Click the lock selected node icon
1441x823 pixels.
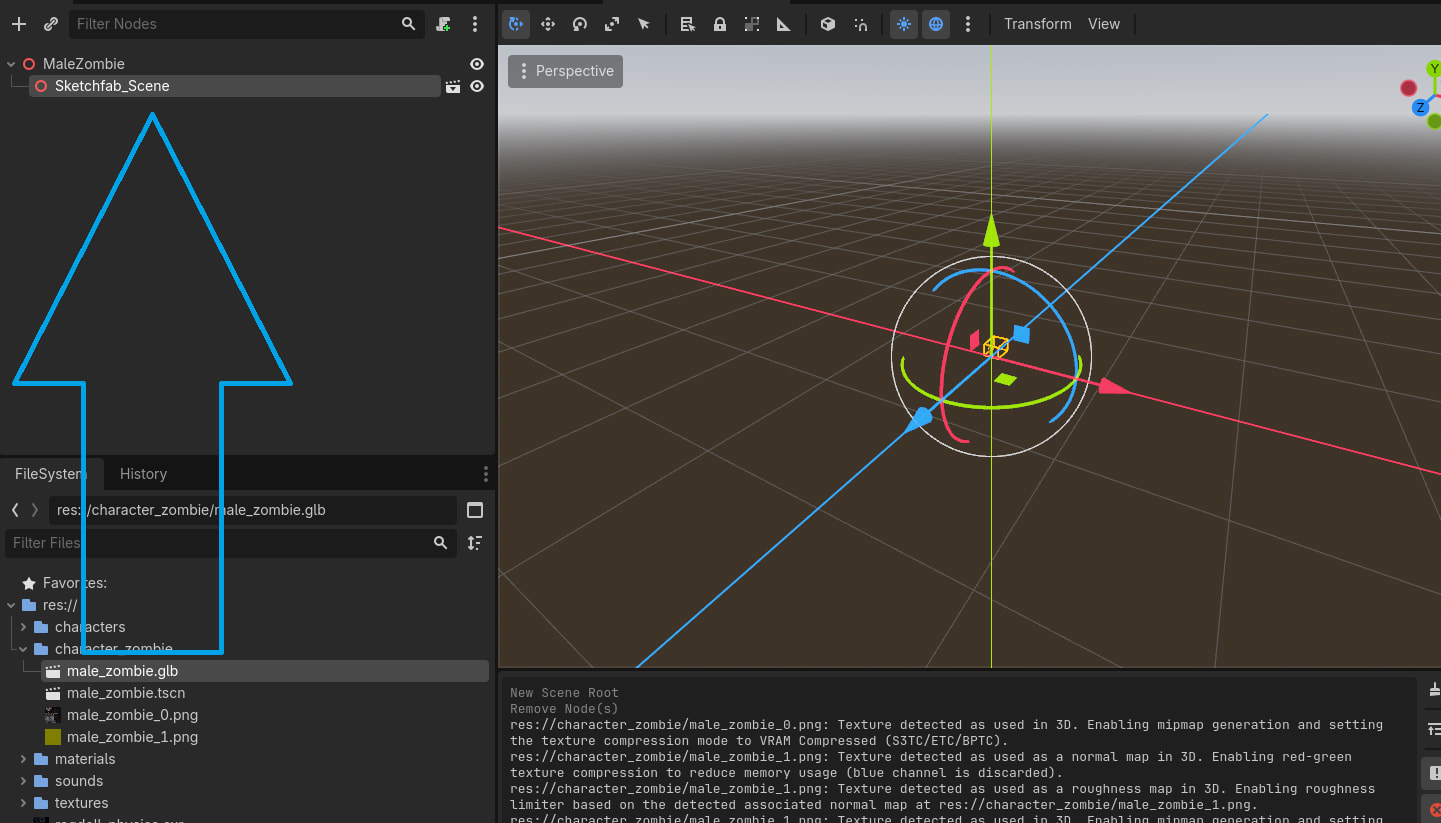tap(720, 24)
